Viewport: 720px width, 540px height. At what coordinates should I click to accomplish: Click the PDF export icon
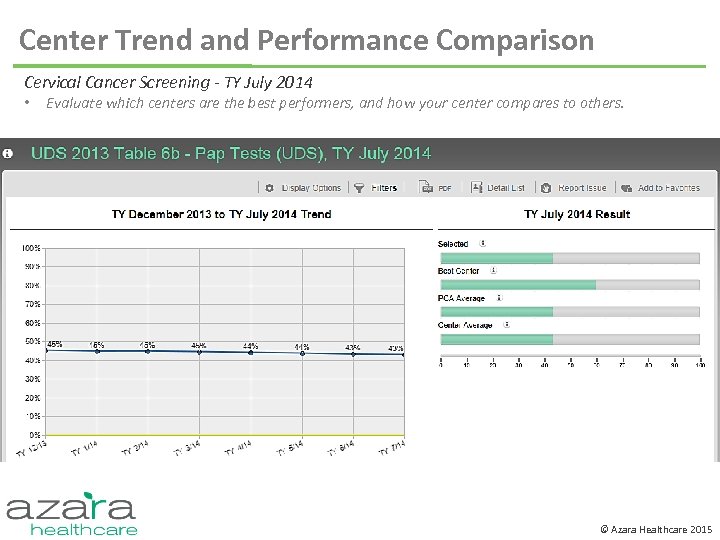coord(426,187)
